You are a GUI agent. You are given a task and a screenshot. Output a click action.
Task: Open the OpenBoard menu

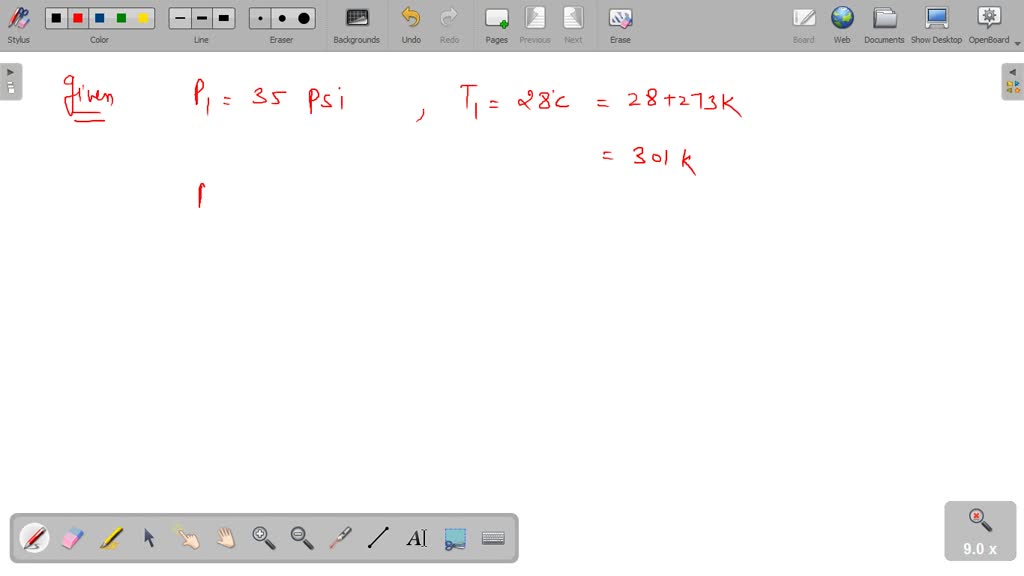click(989, 25)
